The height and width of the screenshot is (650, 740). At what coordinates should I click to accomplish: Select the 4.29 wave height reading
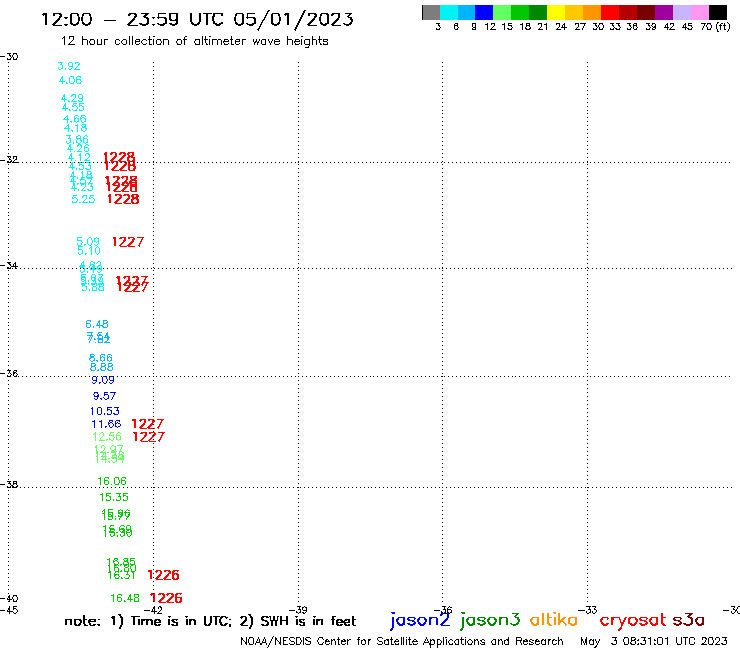point(72,98)
